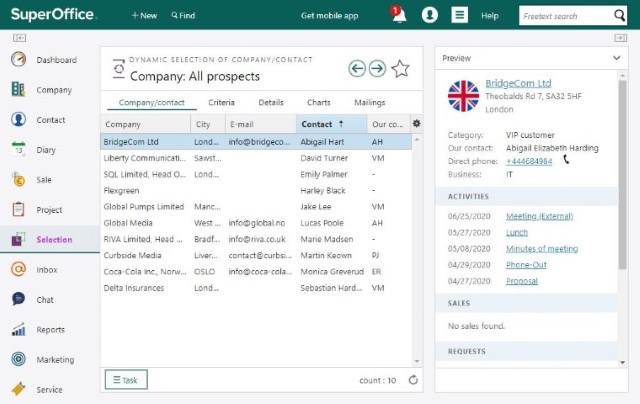Switch to Company/contact tab

point(152,102)
